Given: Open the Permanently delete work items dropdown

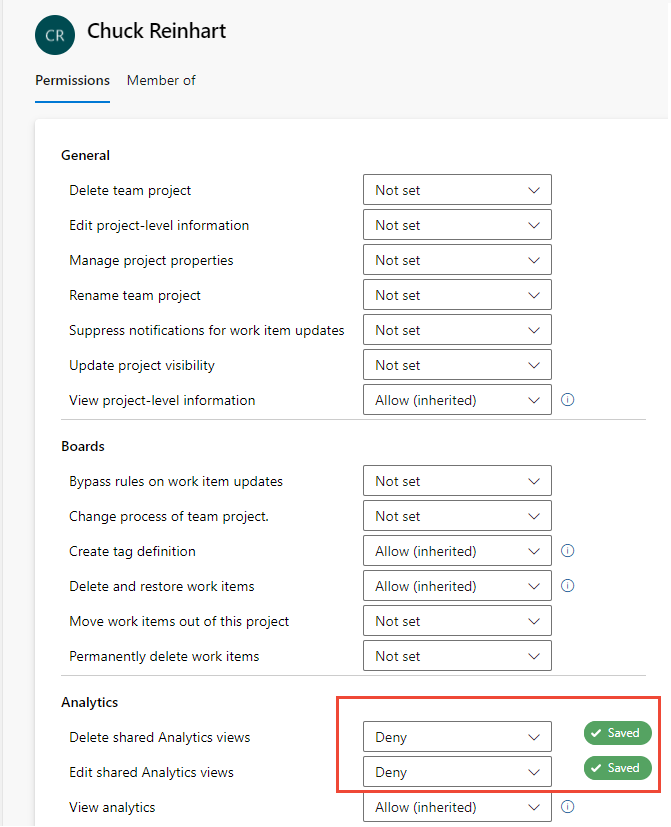Looking at the screenshot, I should 456,655.
